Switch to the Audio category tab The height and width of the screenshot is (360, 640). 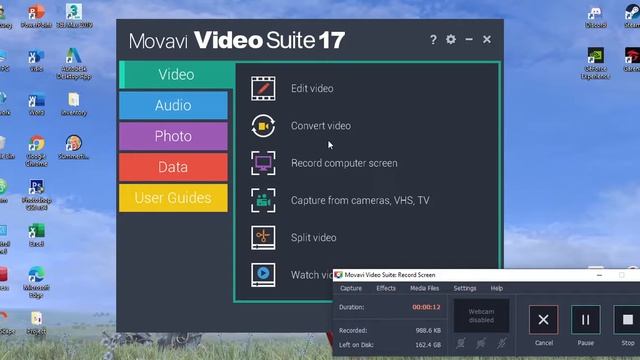[173, 105]
